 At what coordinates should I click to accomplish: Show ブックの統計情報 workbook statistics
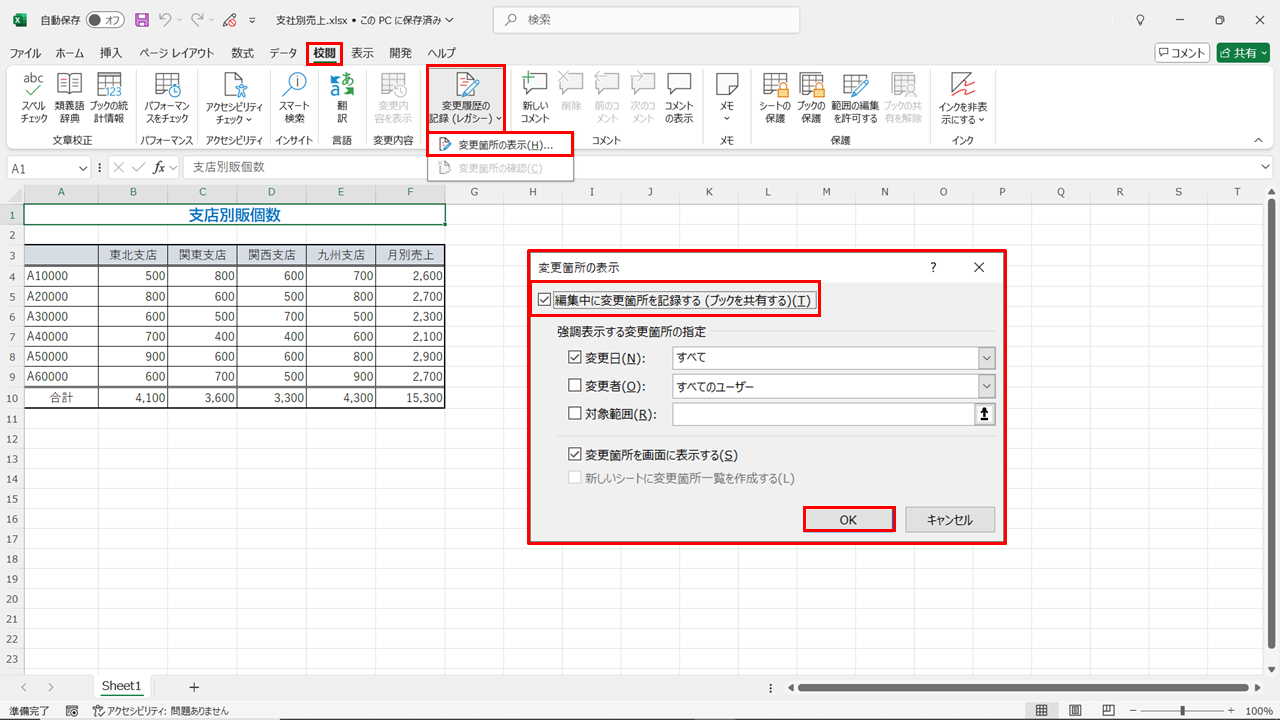point(108,98)
